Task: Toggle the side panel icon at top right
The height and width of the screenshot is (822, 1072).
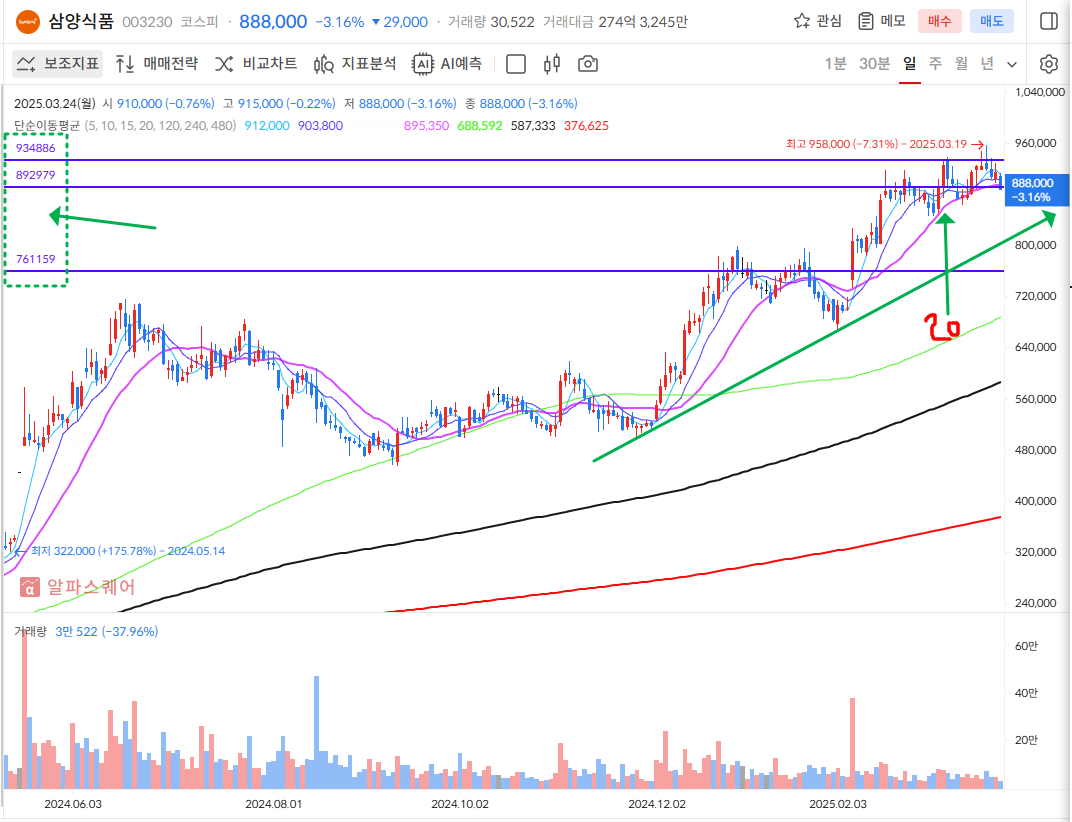Action: click(x=1049, y=21)
